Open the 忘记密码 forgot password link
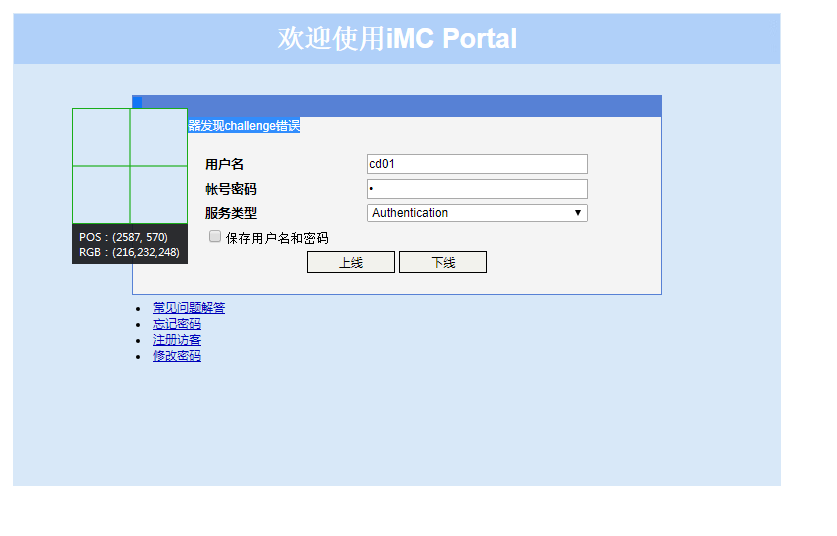 [x=177, y=324]
